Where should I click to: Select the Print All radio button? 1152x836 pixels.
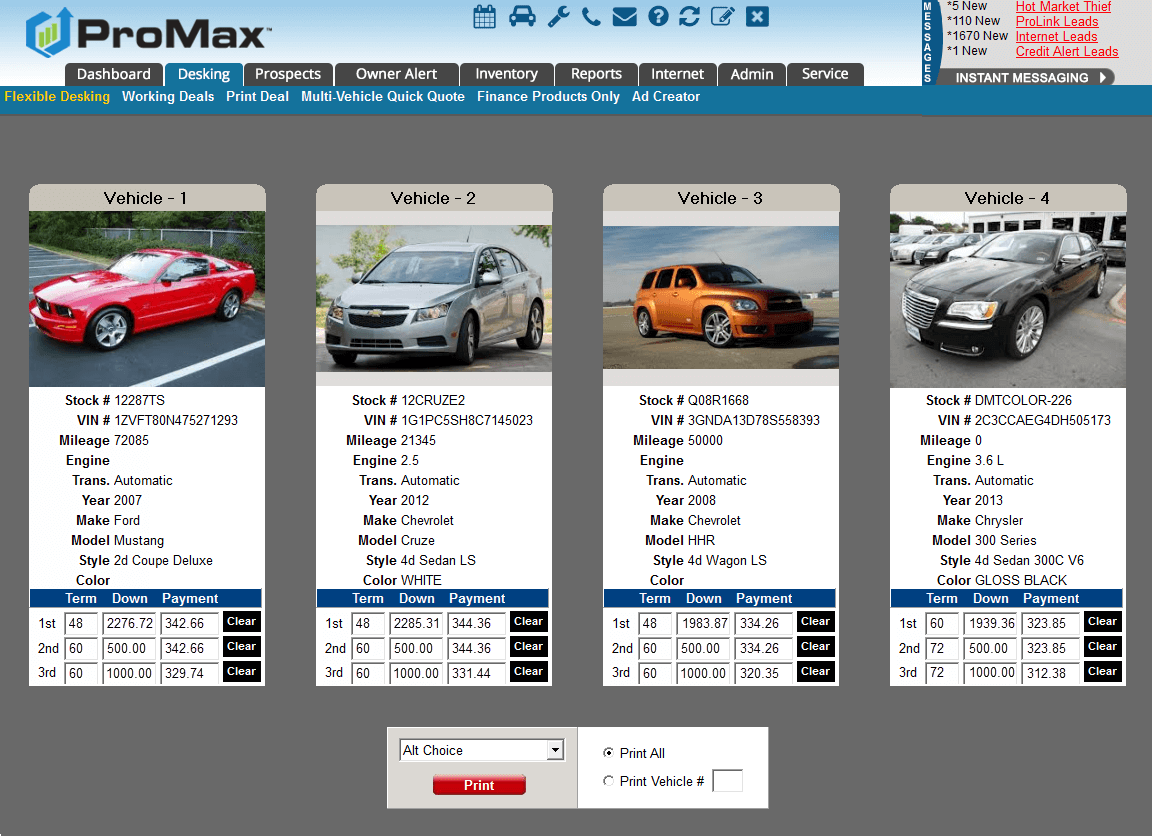608,753
